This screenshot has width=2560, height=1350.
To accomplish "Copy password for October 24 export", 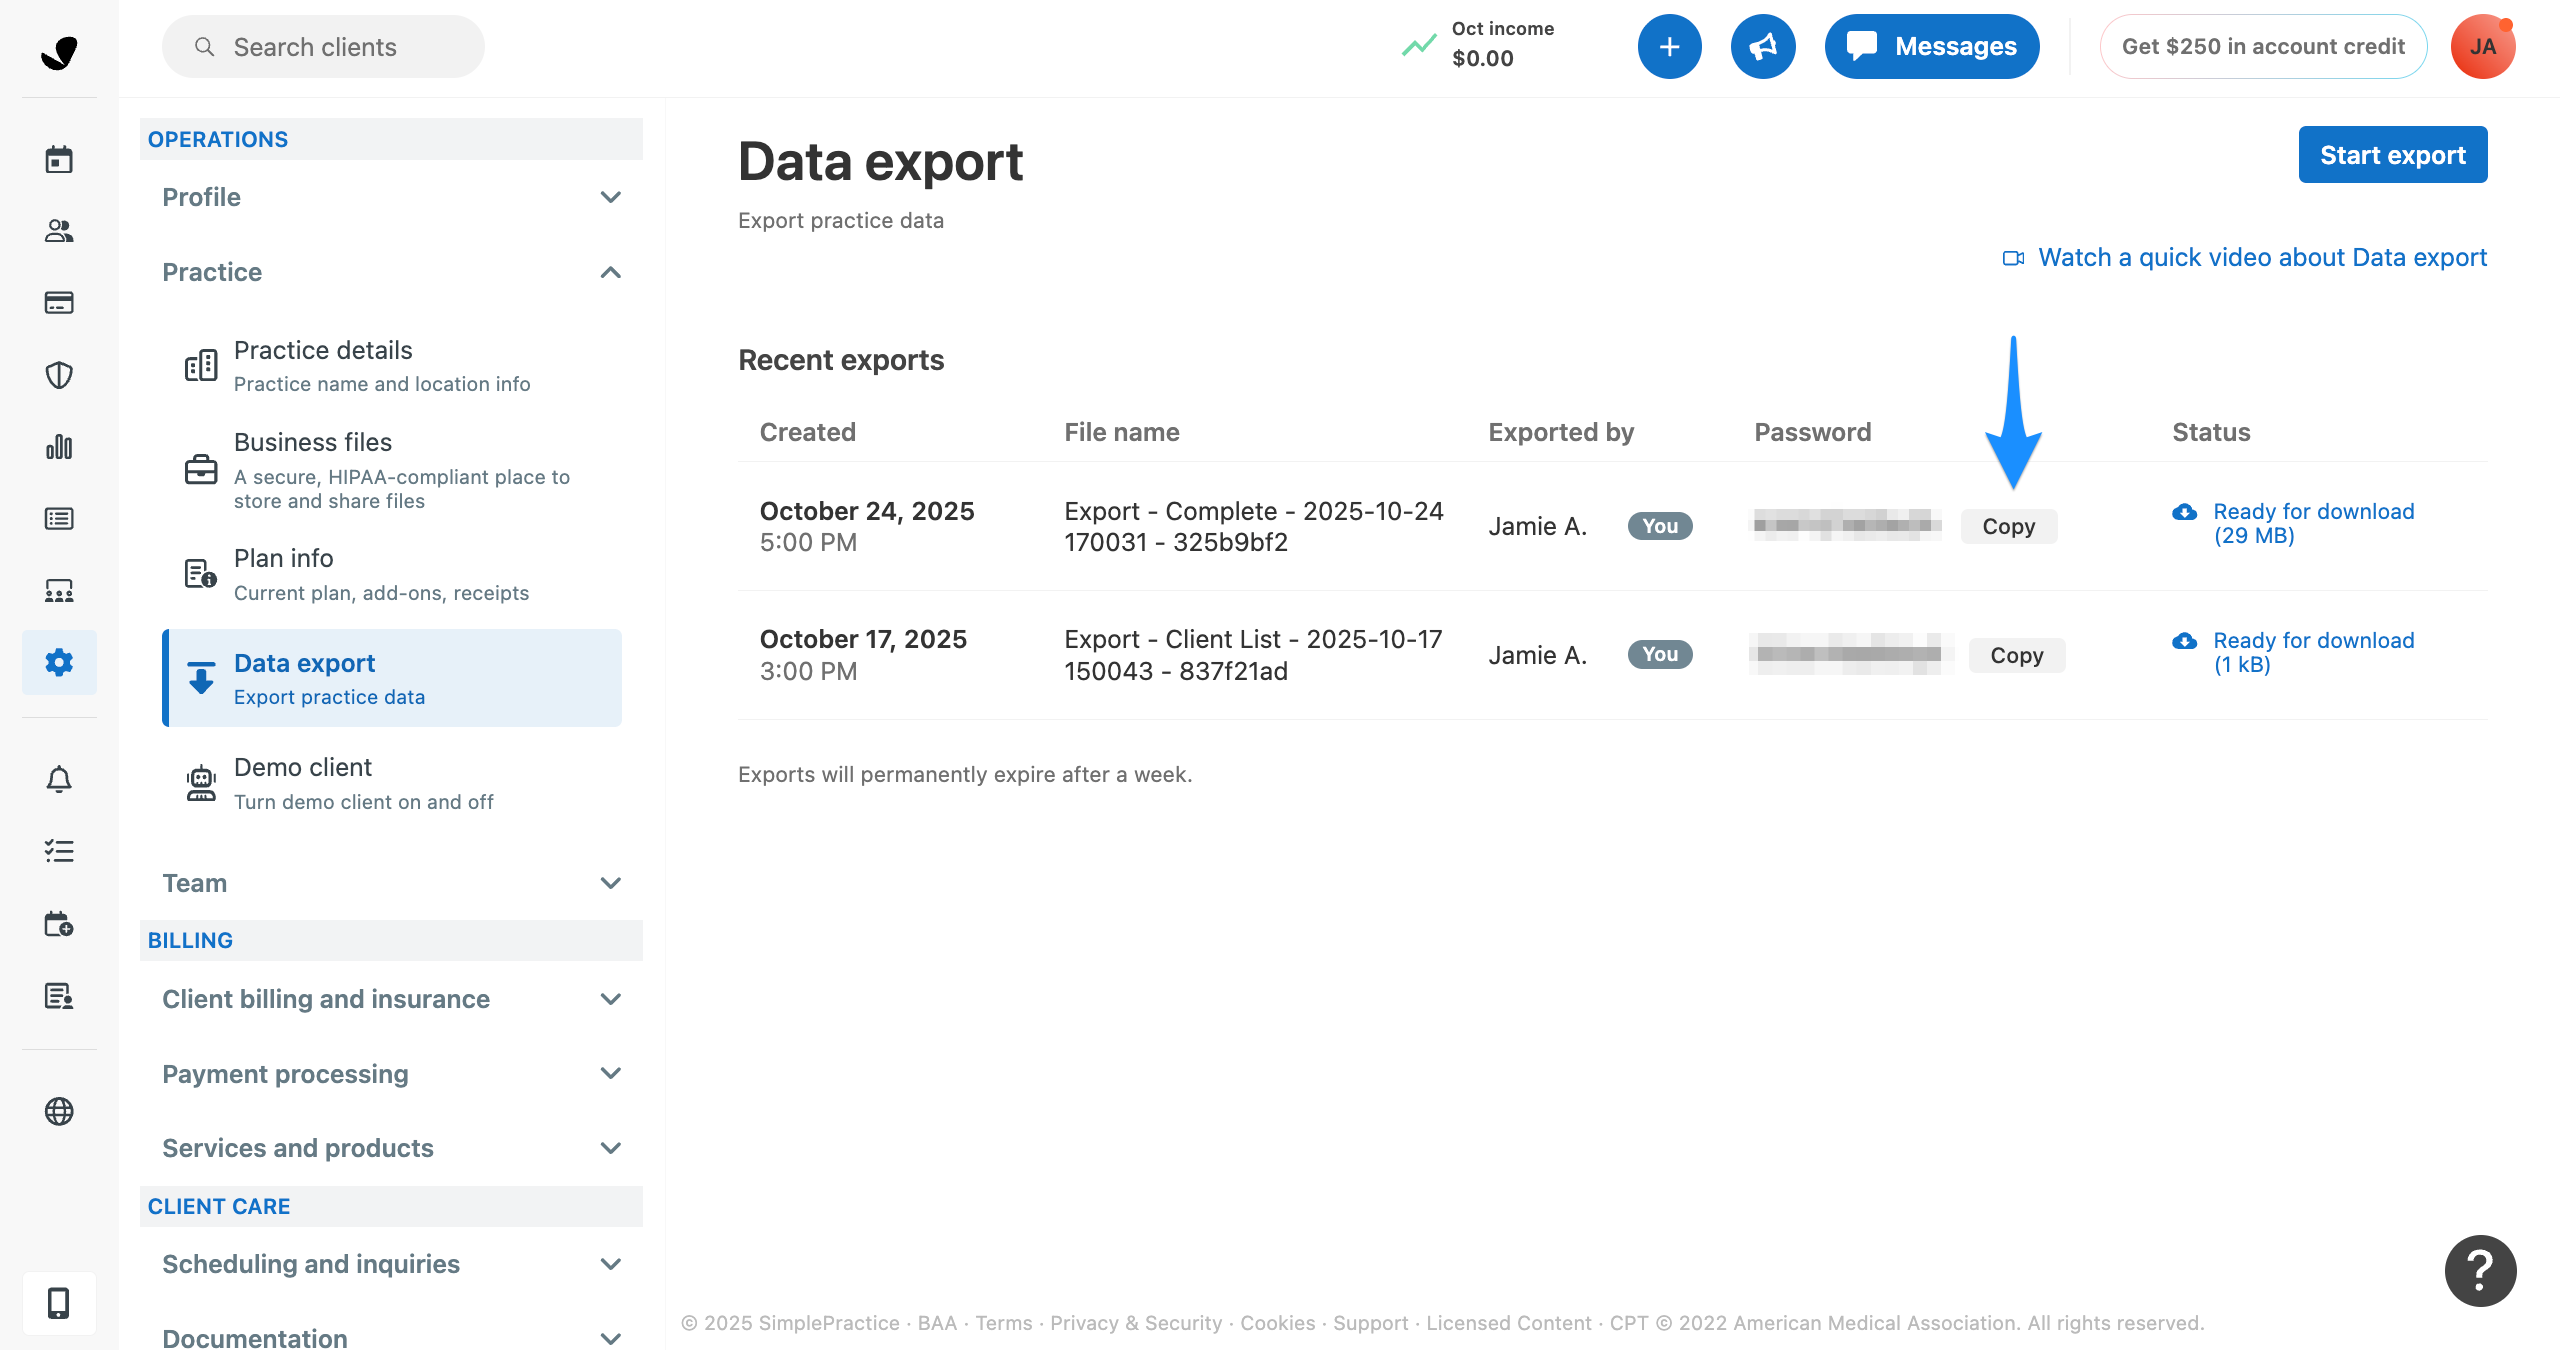I will point(2008,526).
